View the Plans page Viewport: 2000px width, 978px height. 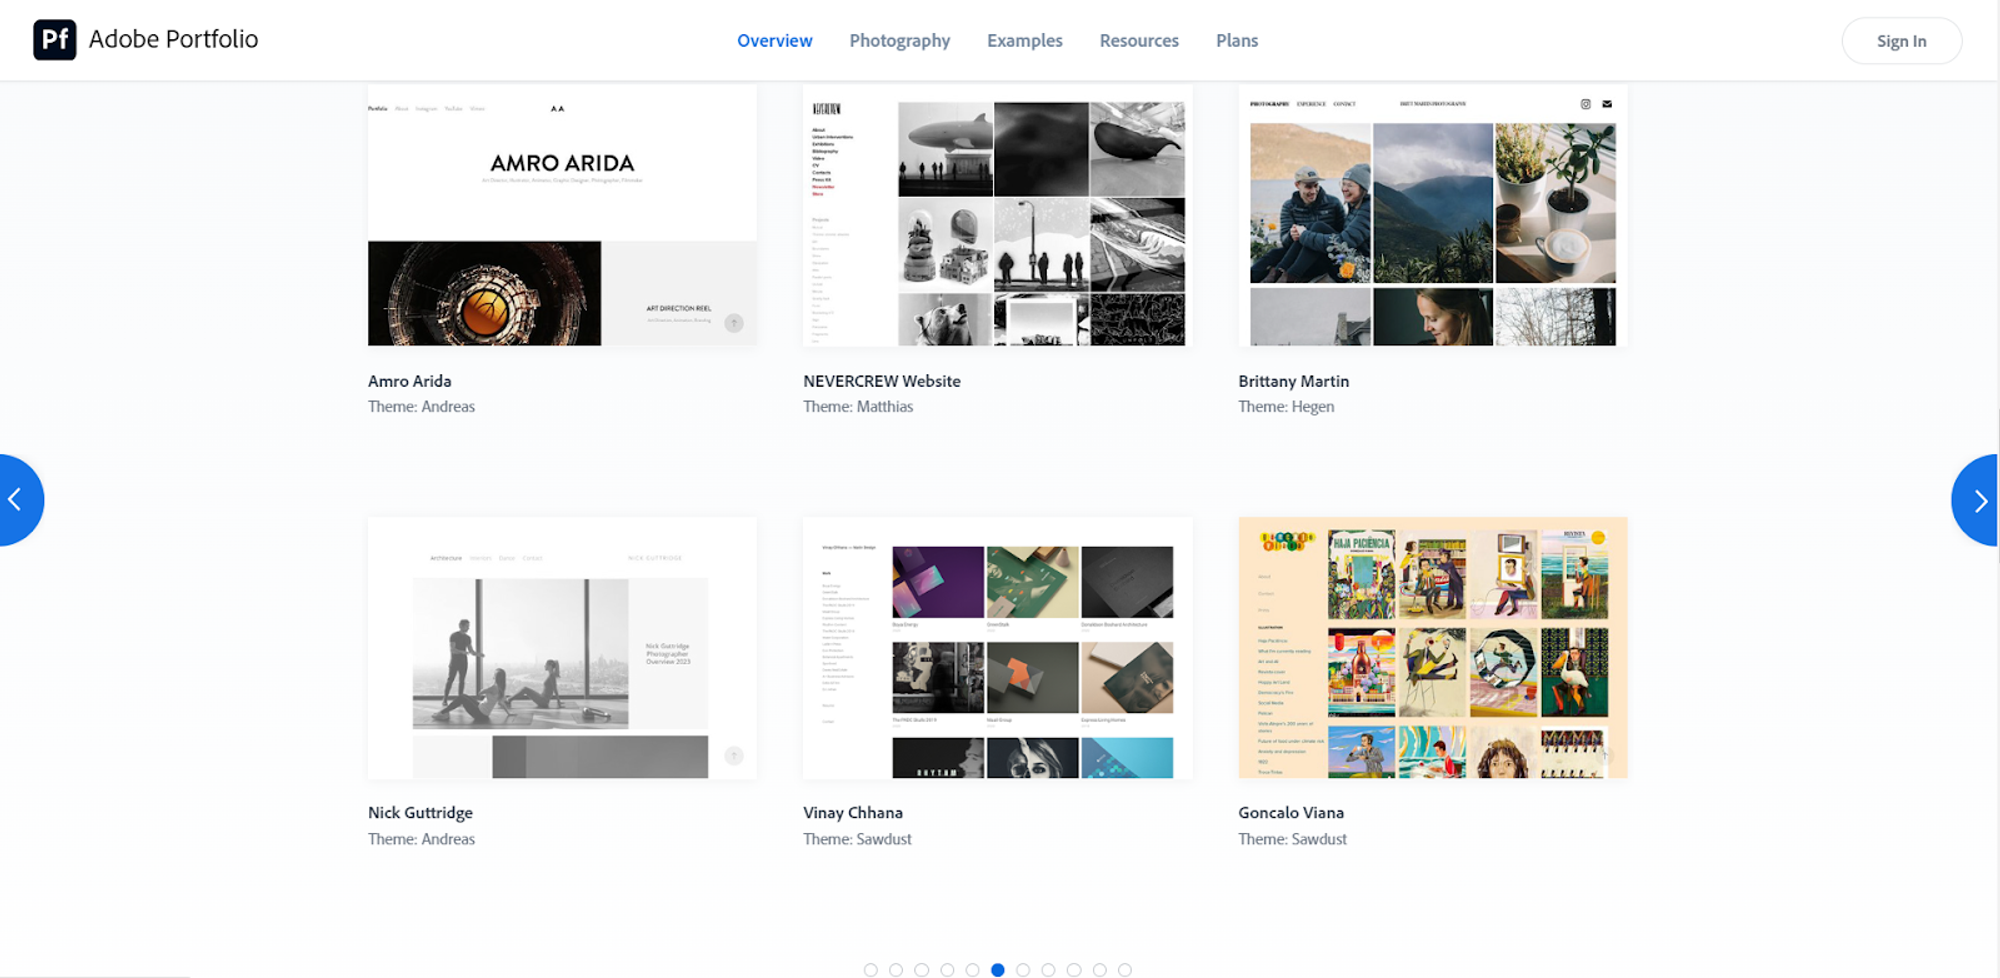[x=1237, y=40]
